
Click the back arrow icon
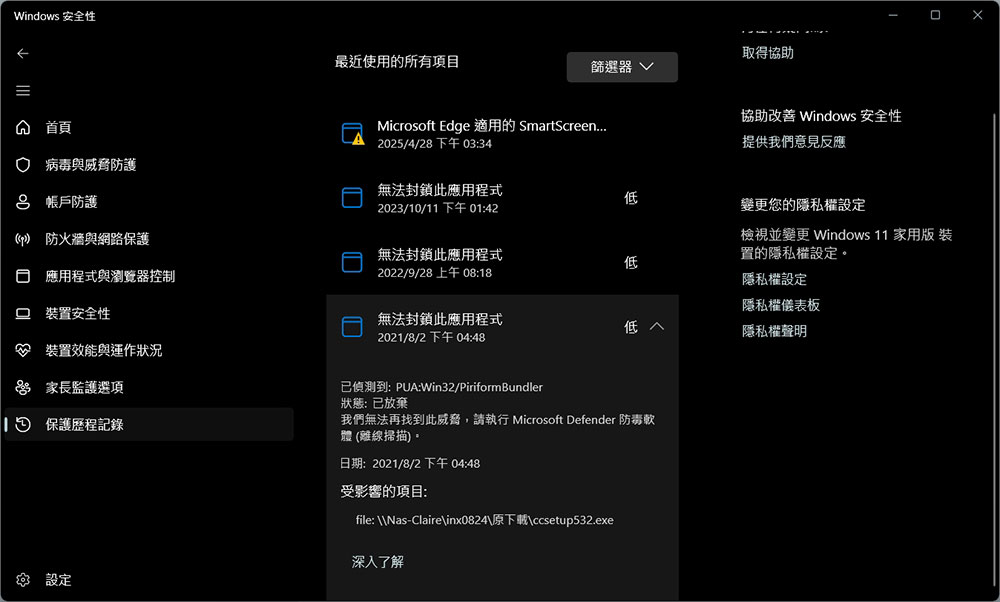pos(23,54)
